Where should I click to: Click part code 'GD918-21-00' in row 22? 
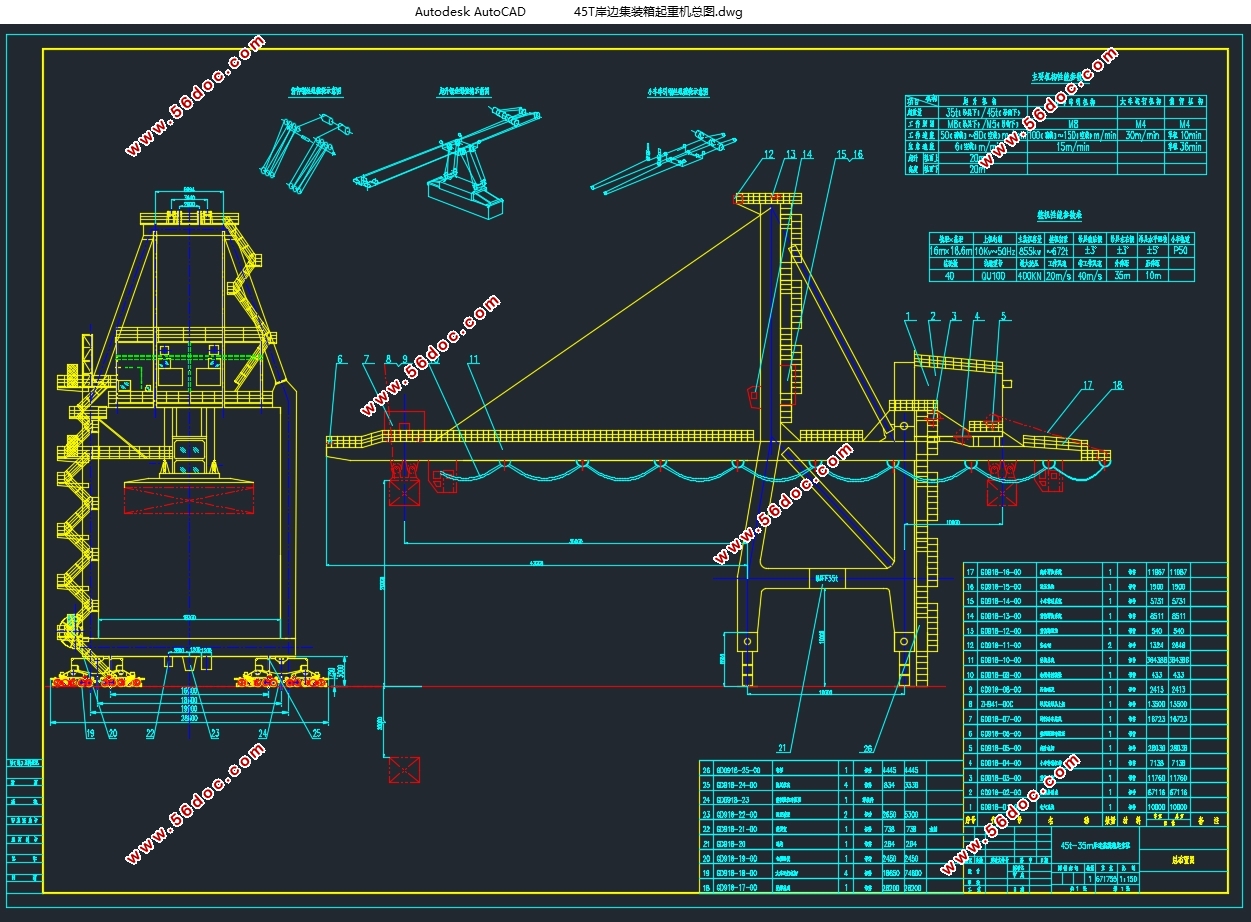click(x=738, y=829)
